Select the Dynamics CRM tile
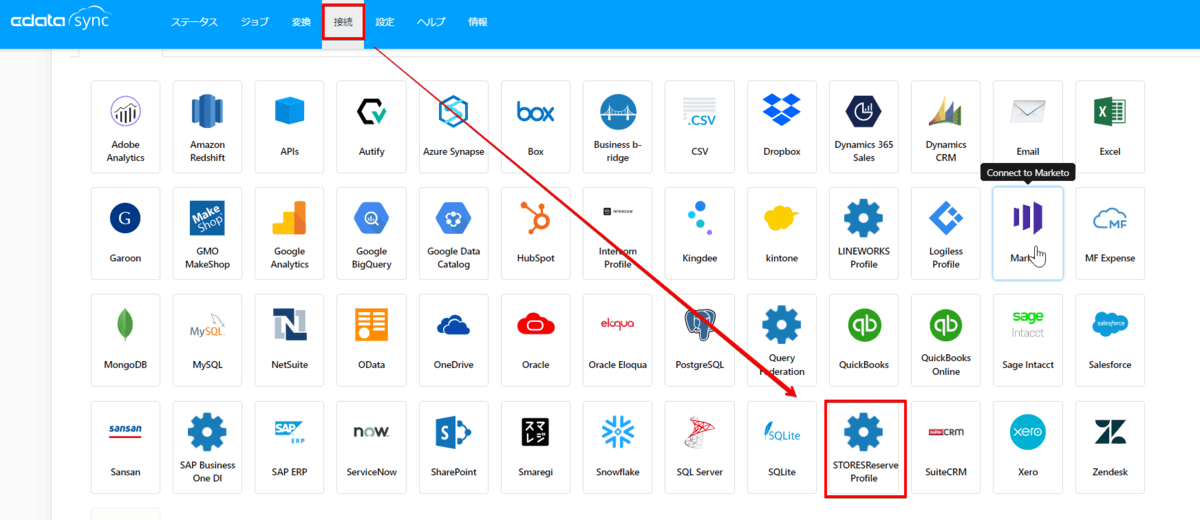The image size is (1200, 520). point(945,127)
